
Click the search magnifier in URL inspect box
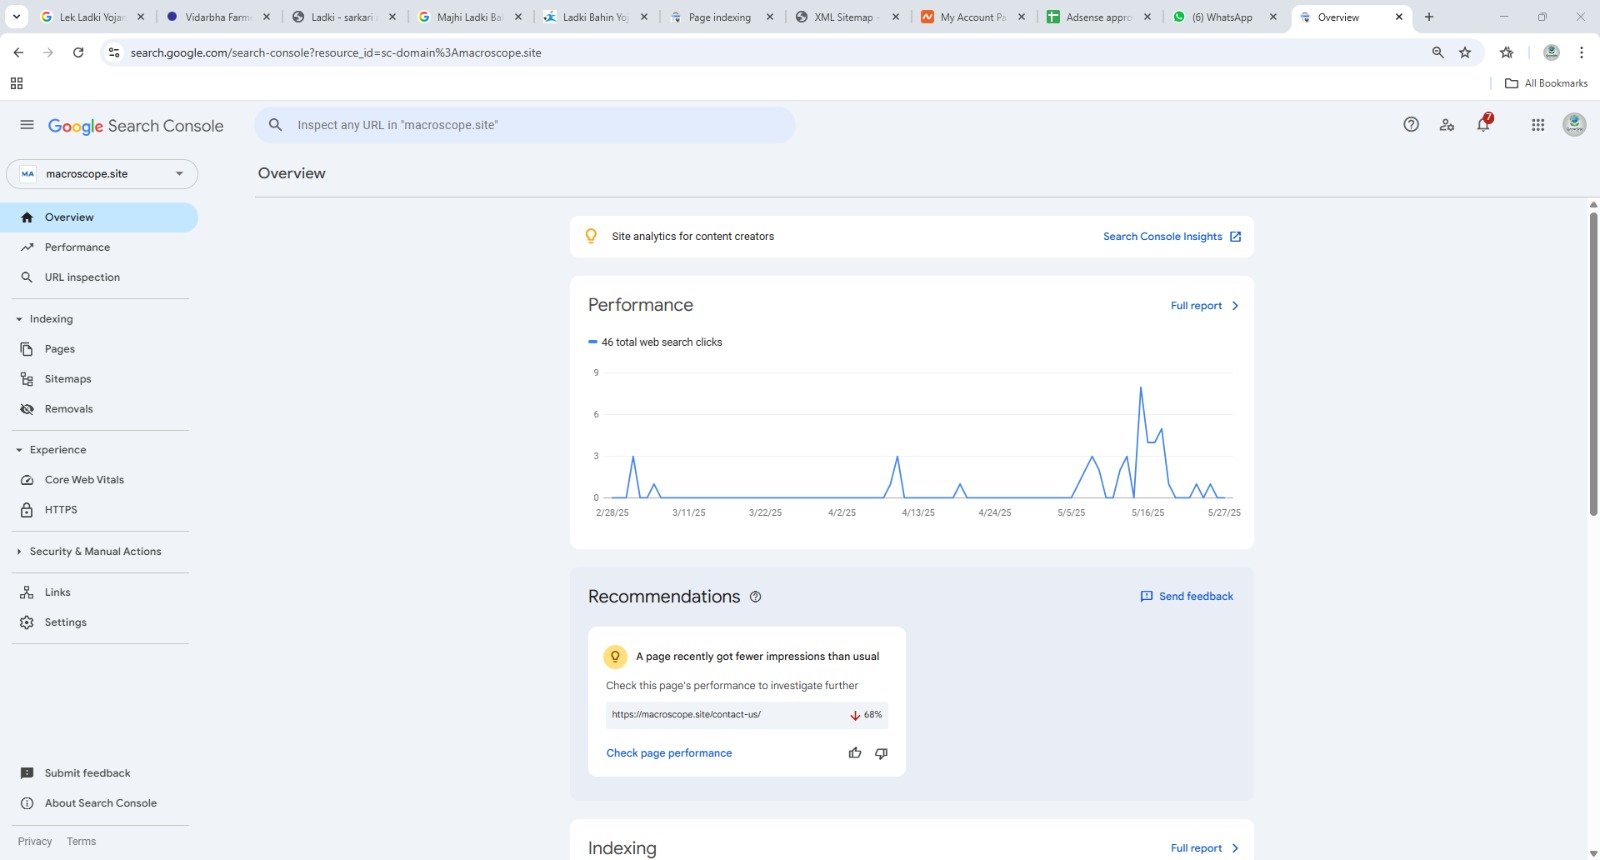pyautogui.click(x=275, y=125)
